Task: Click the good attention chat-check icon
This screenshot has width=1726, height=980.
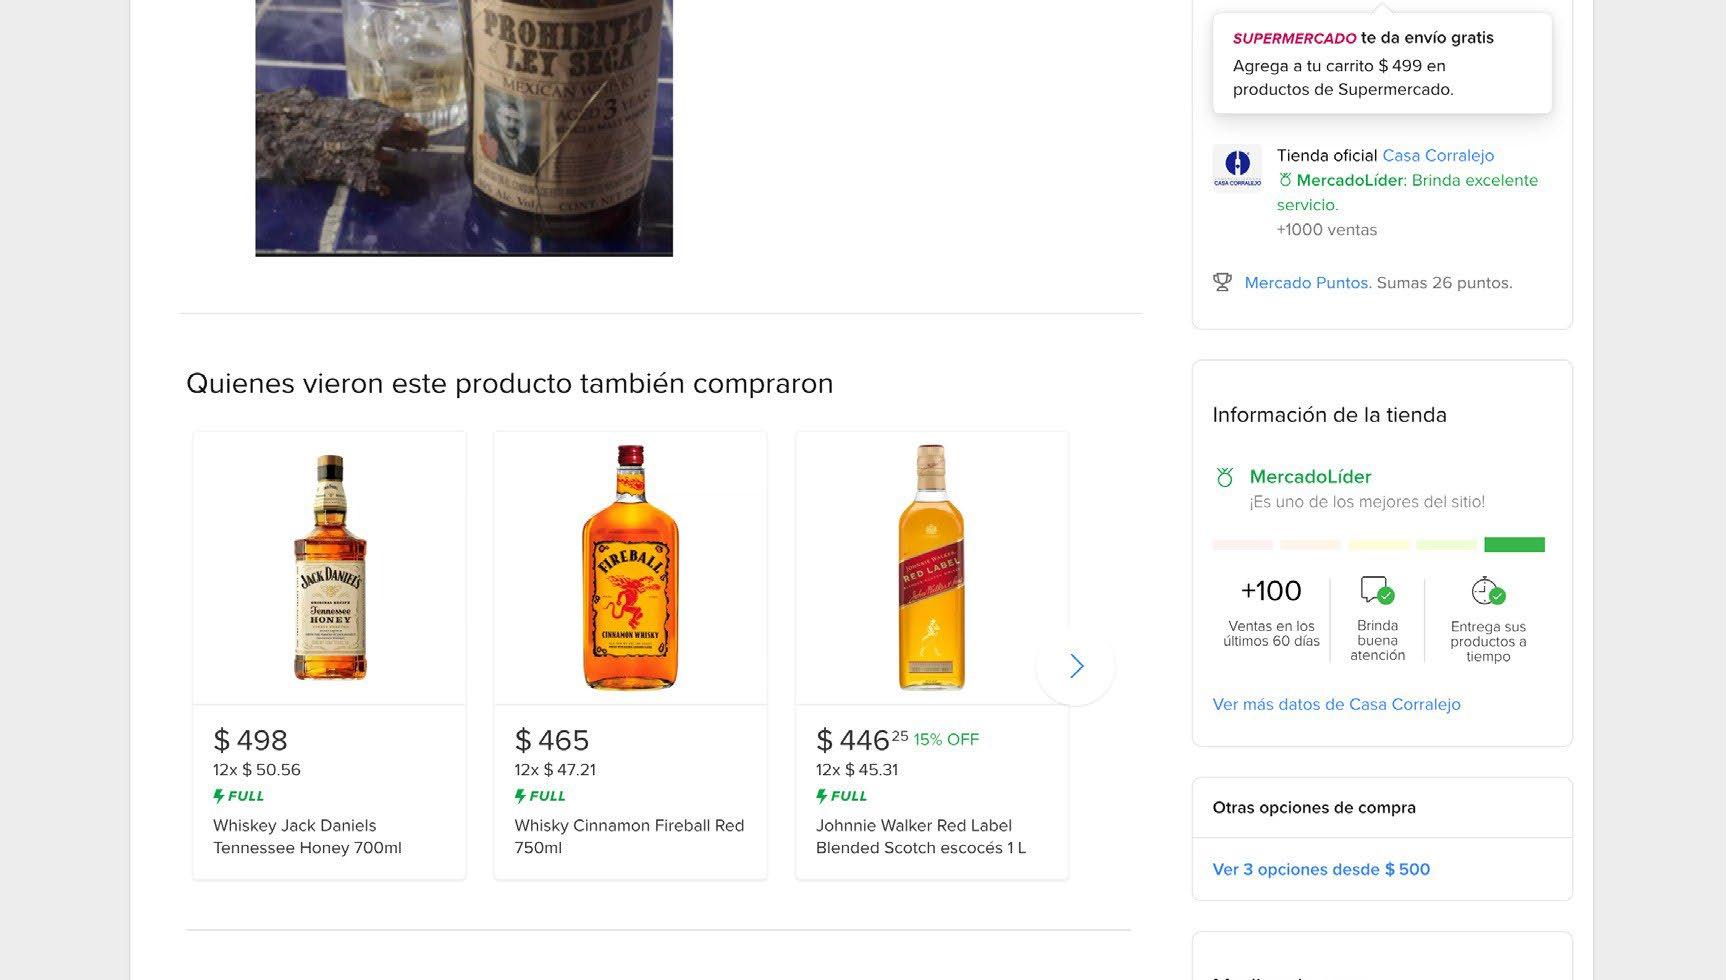Action: coord(1377,591)
